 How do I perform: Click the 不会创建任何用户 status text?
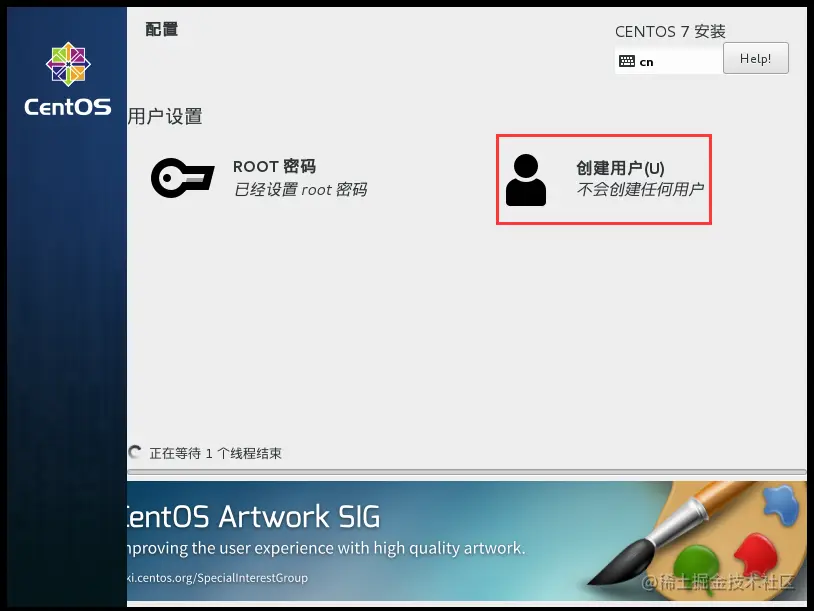click(640, 189)
